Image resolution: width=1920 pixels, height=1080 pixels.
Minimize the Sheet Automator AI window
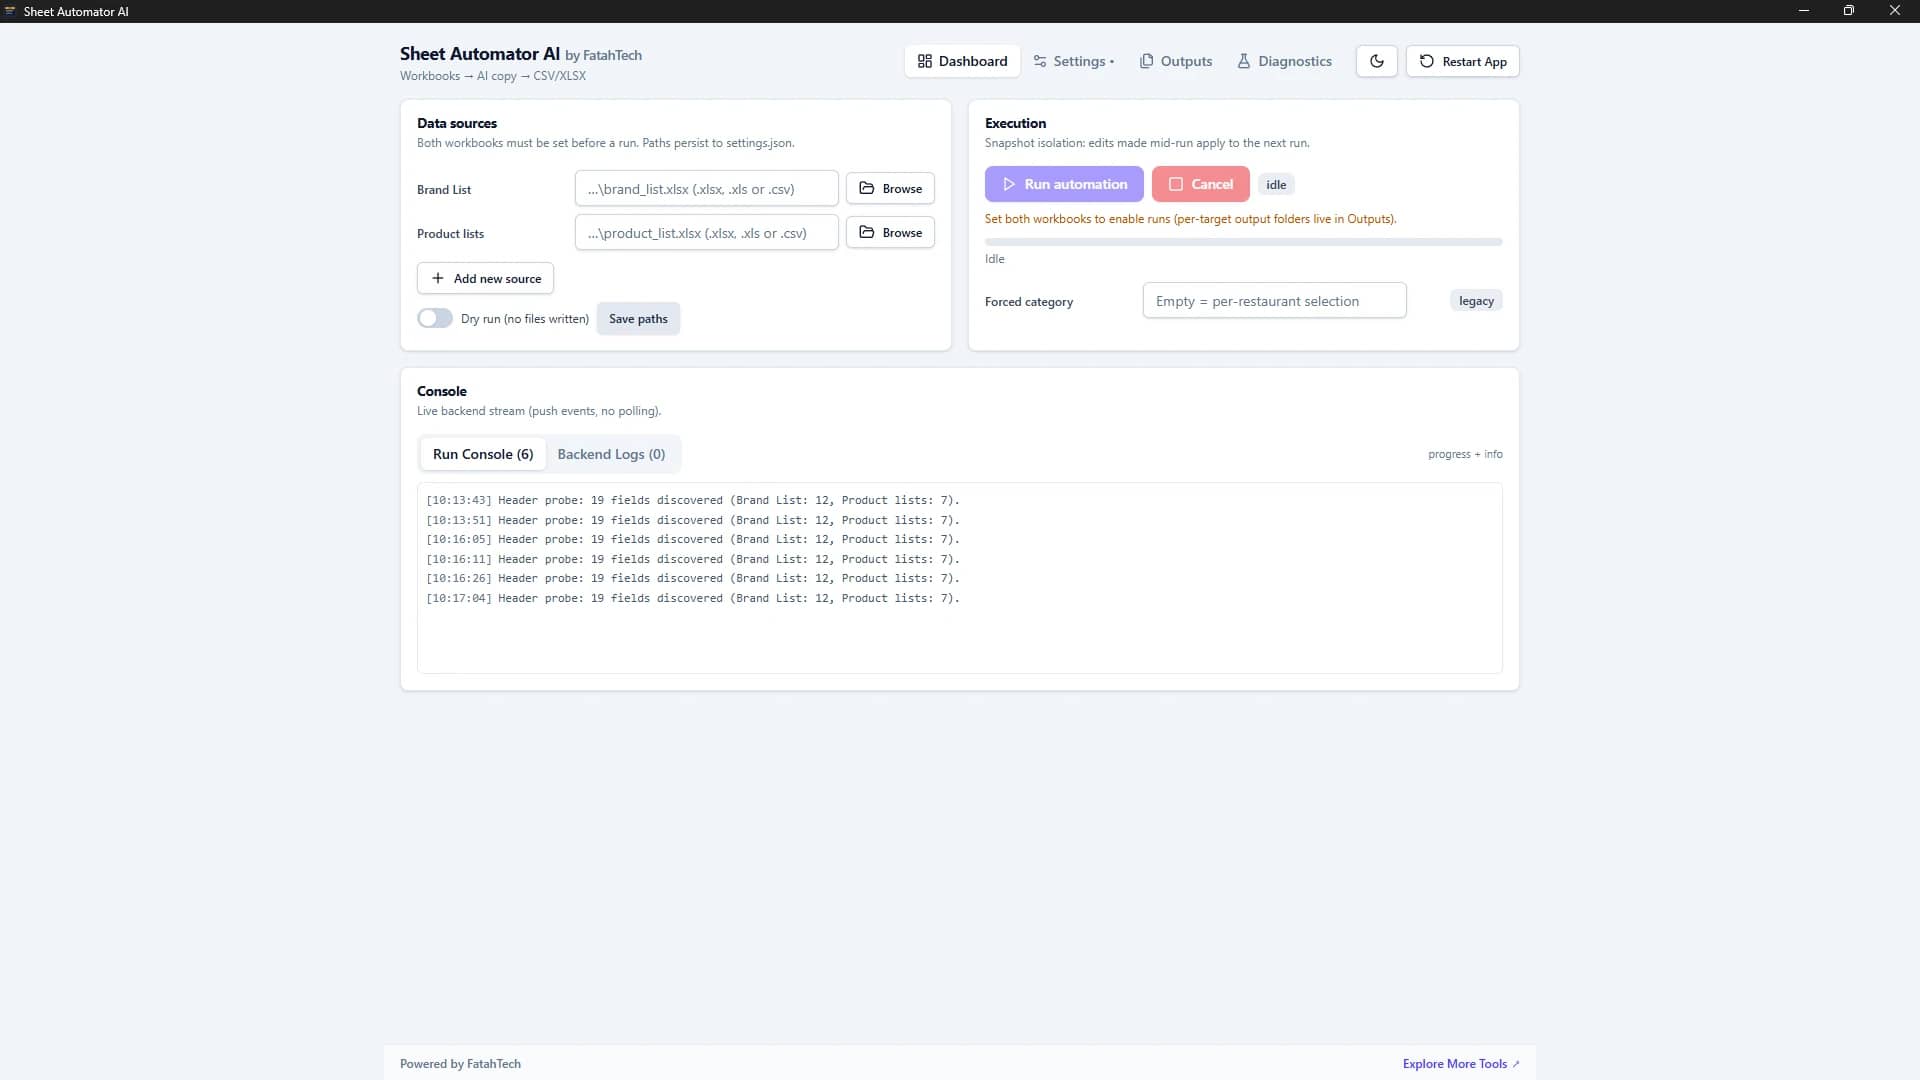tap(1804, 11)
